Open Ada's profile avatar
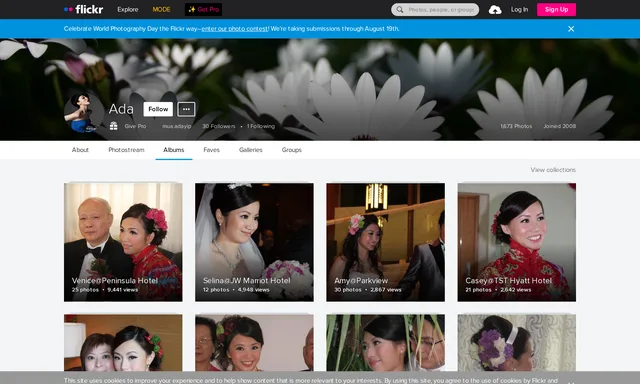 pos(84,112)
